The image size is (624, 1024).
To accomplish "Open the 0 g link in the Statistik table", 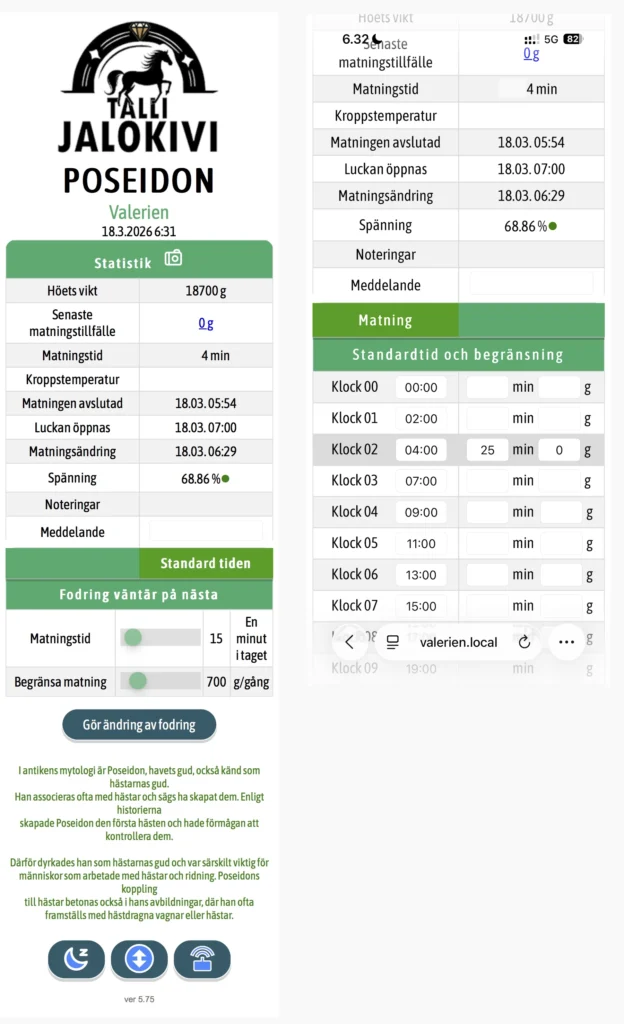I will pyautogui.click(x=206, y=323).
